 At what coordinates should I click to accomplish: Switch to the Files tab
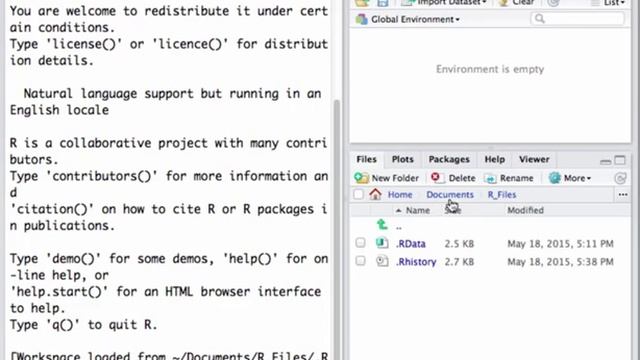pyautogui.click(x=367, y=159)
